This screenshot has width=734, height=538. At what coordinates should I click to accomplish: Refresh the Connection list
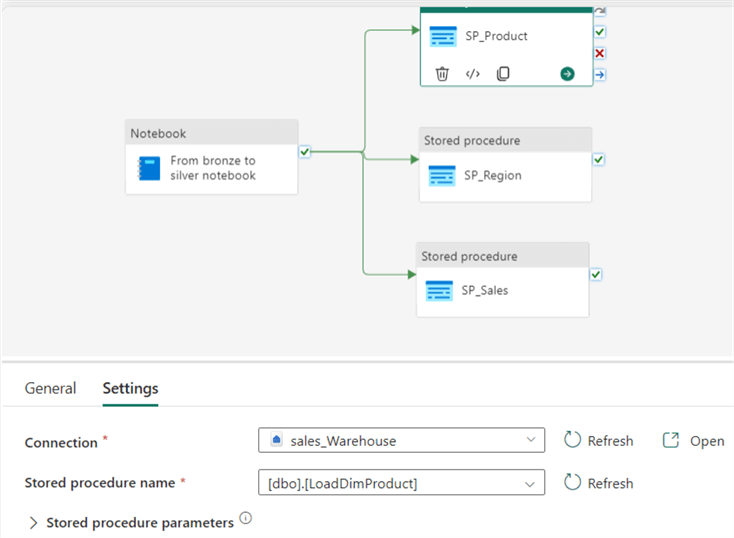coord(598,441)
